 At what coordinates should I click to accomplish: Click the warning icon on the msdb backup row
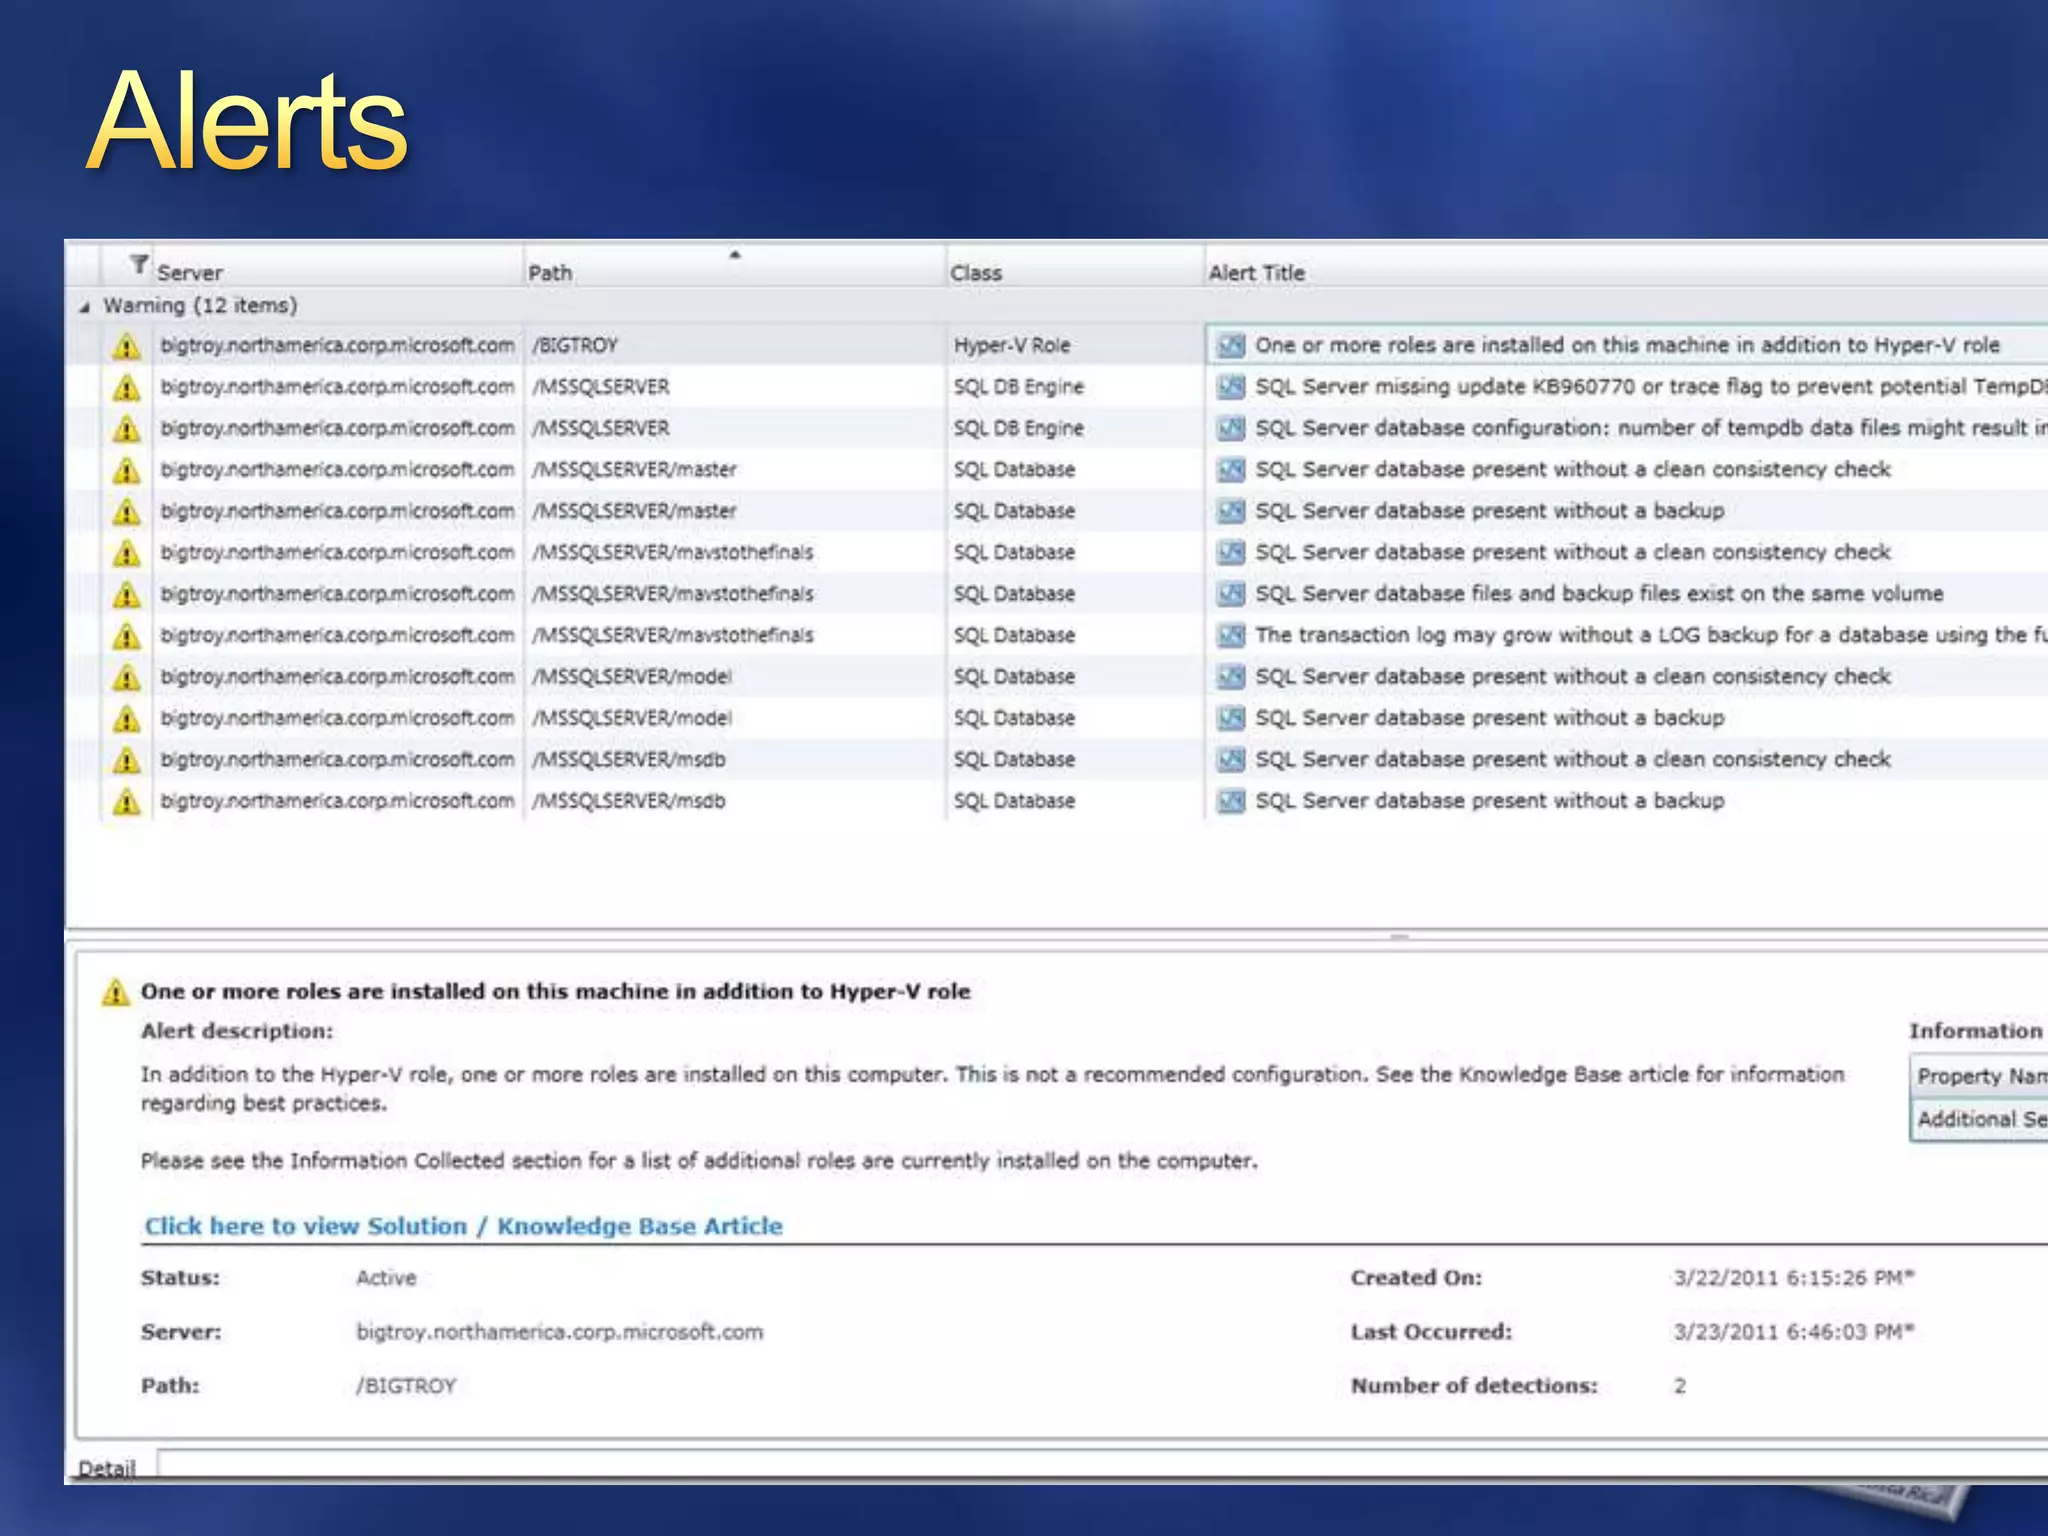coord(126,802)
